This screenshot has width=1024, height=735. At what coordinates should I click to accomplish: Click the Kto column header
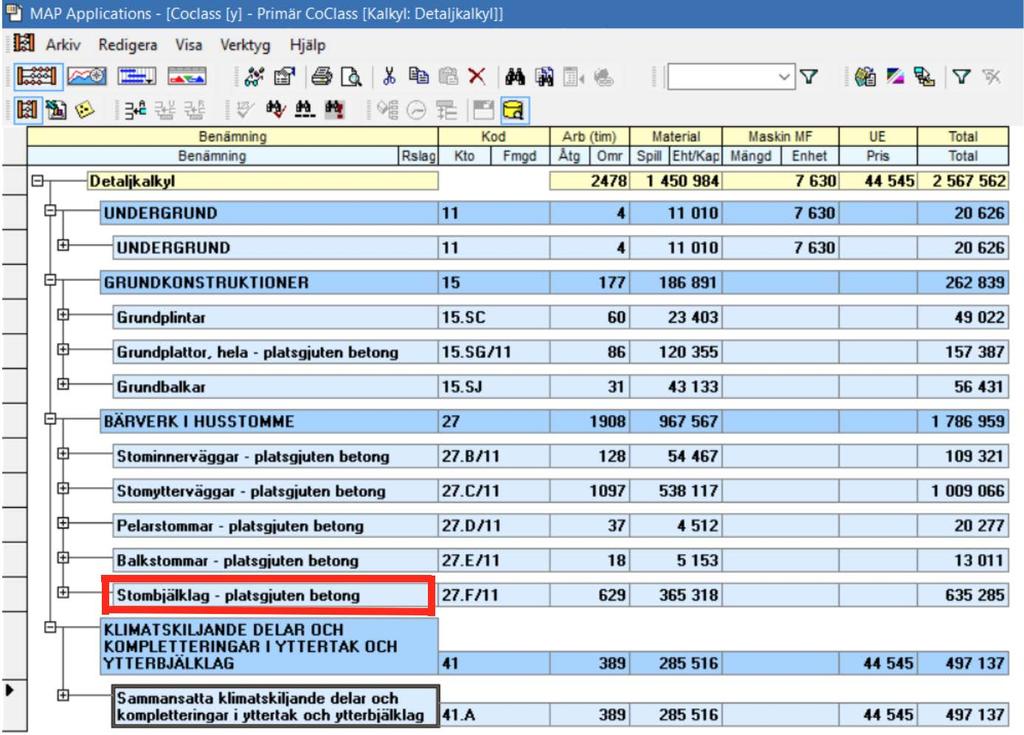[464, 155]
